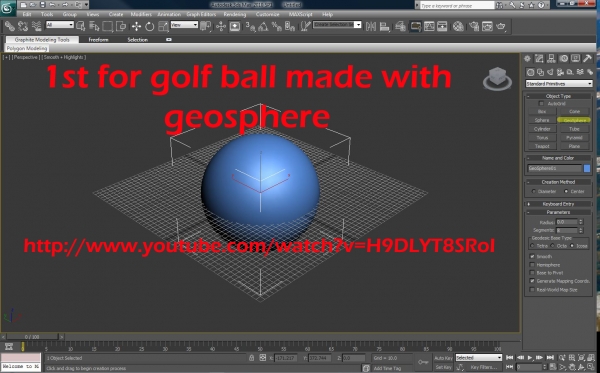The image size is (600, 373).
Task: Toggle Generate Mapping Coords checkbox
Action: point(532,281)
